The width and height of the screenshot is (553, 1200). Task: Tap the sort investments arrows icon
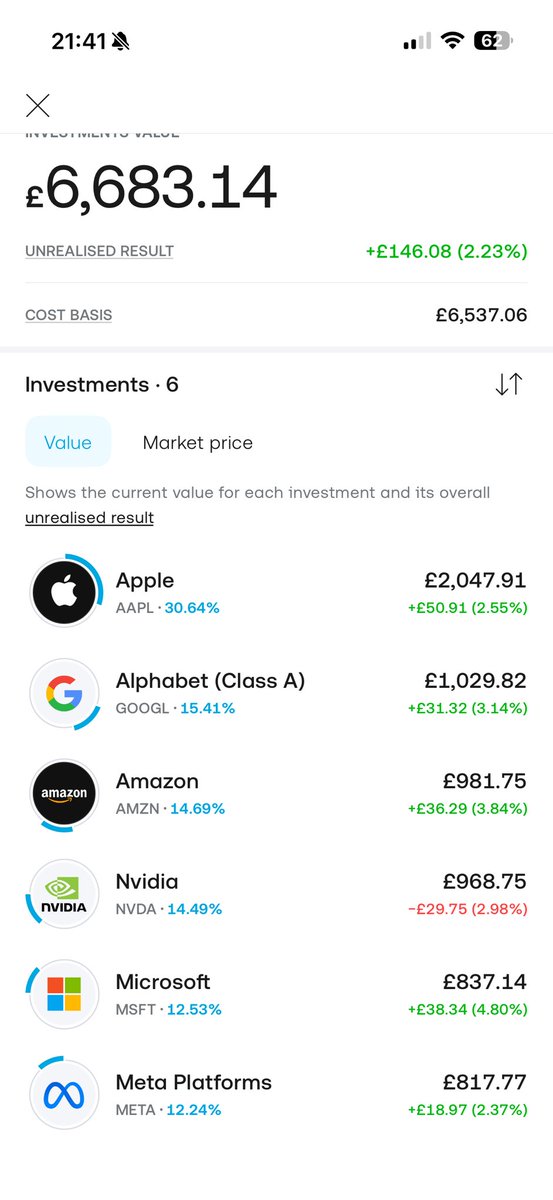509,384
